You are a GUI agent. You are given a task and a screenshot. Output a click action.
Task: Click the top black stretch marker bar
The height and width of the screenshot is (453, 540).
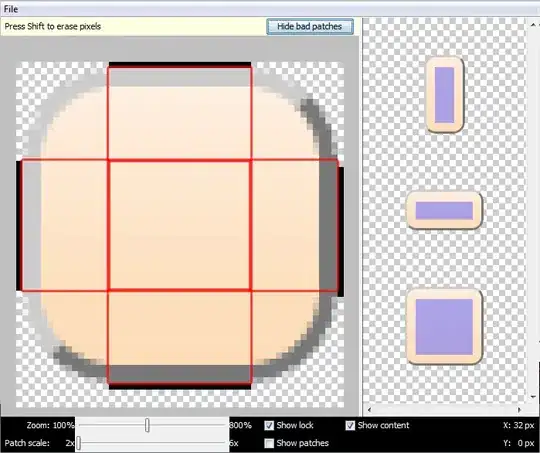pyautogui.click(x=180, y=65)
